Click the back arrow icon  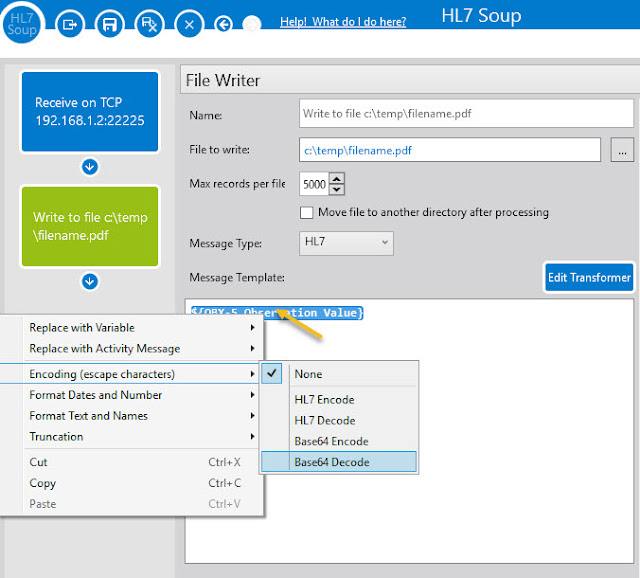[x=223, y=23]
